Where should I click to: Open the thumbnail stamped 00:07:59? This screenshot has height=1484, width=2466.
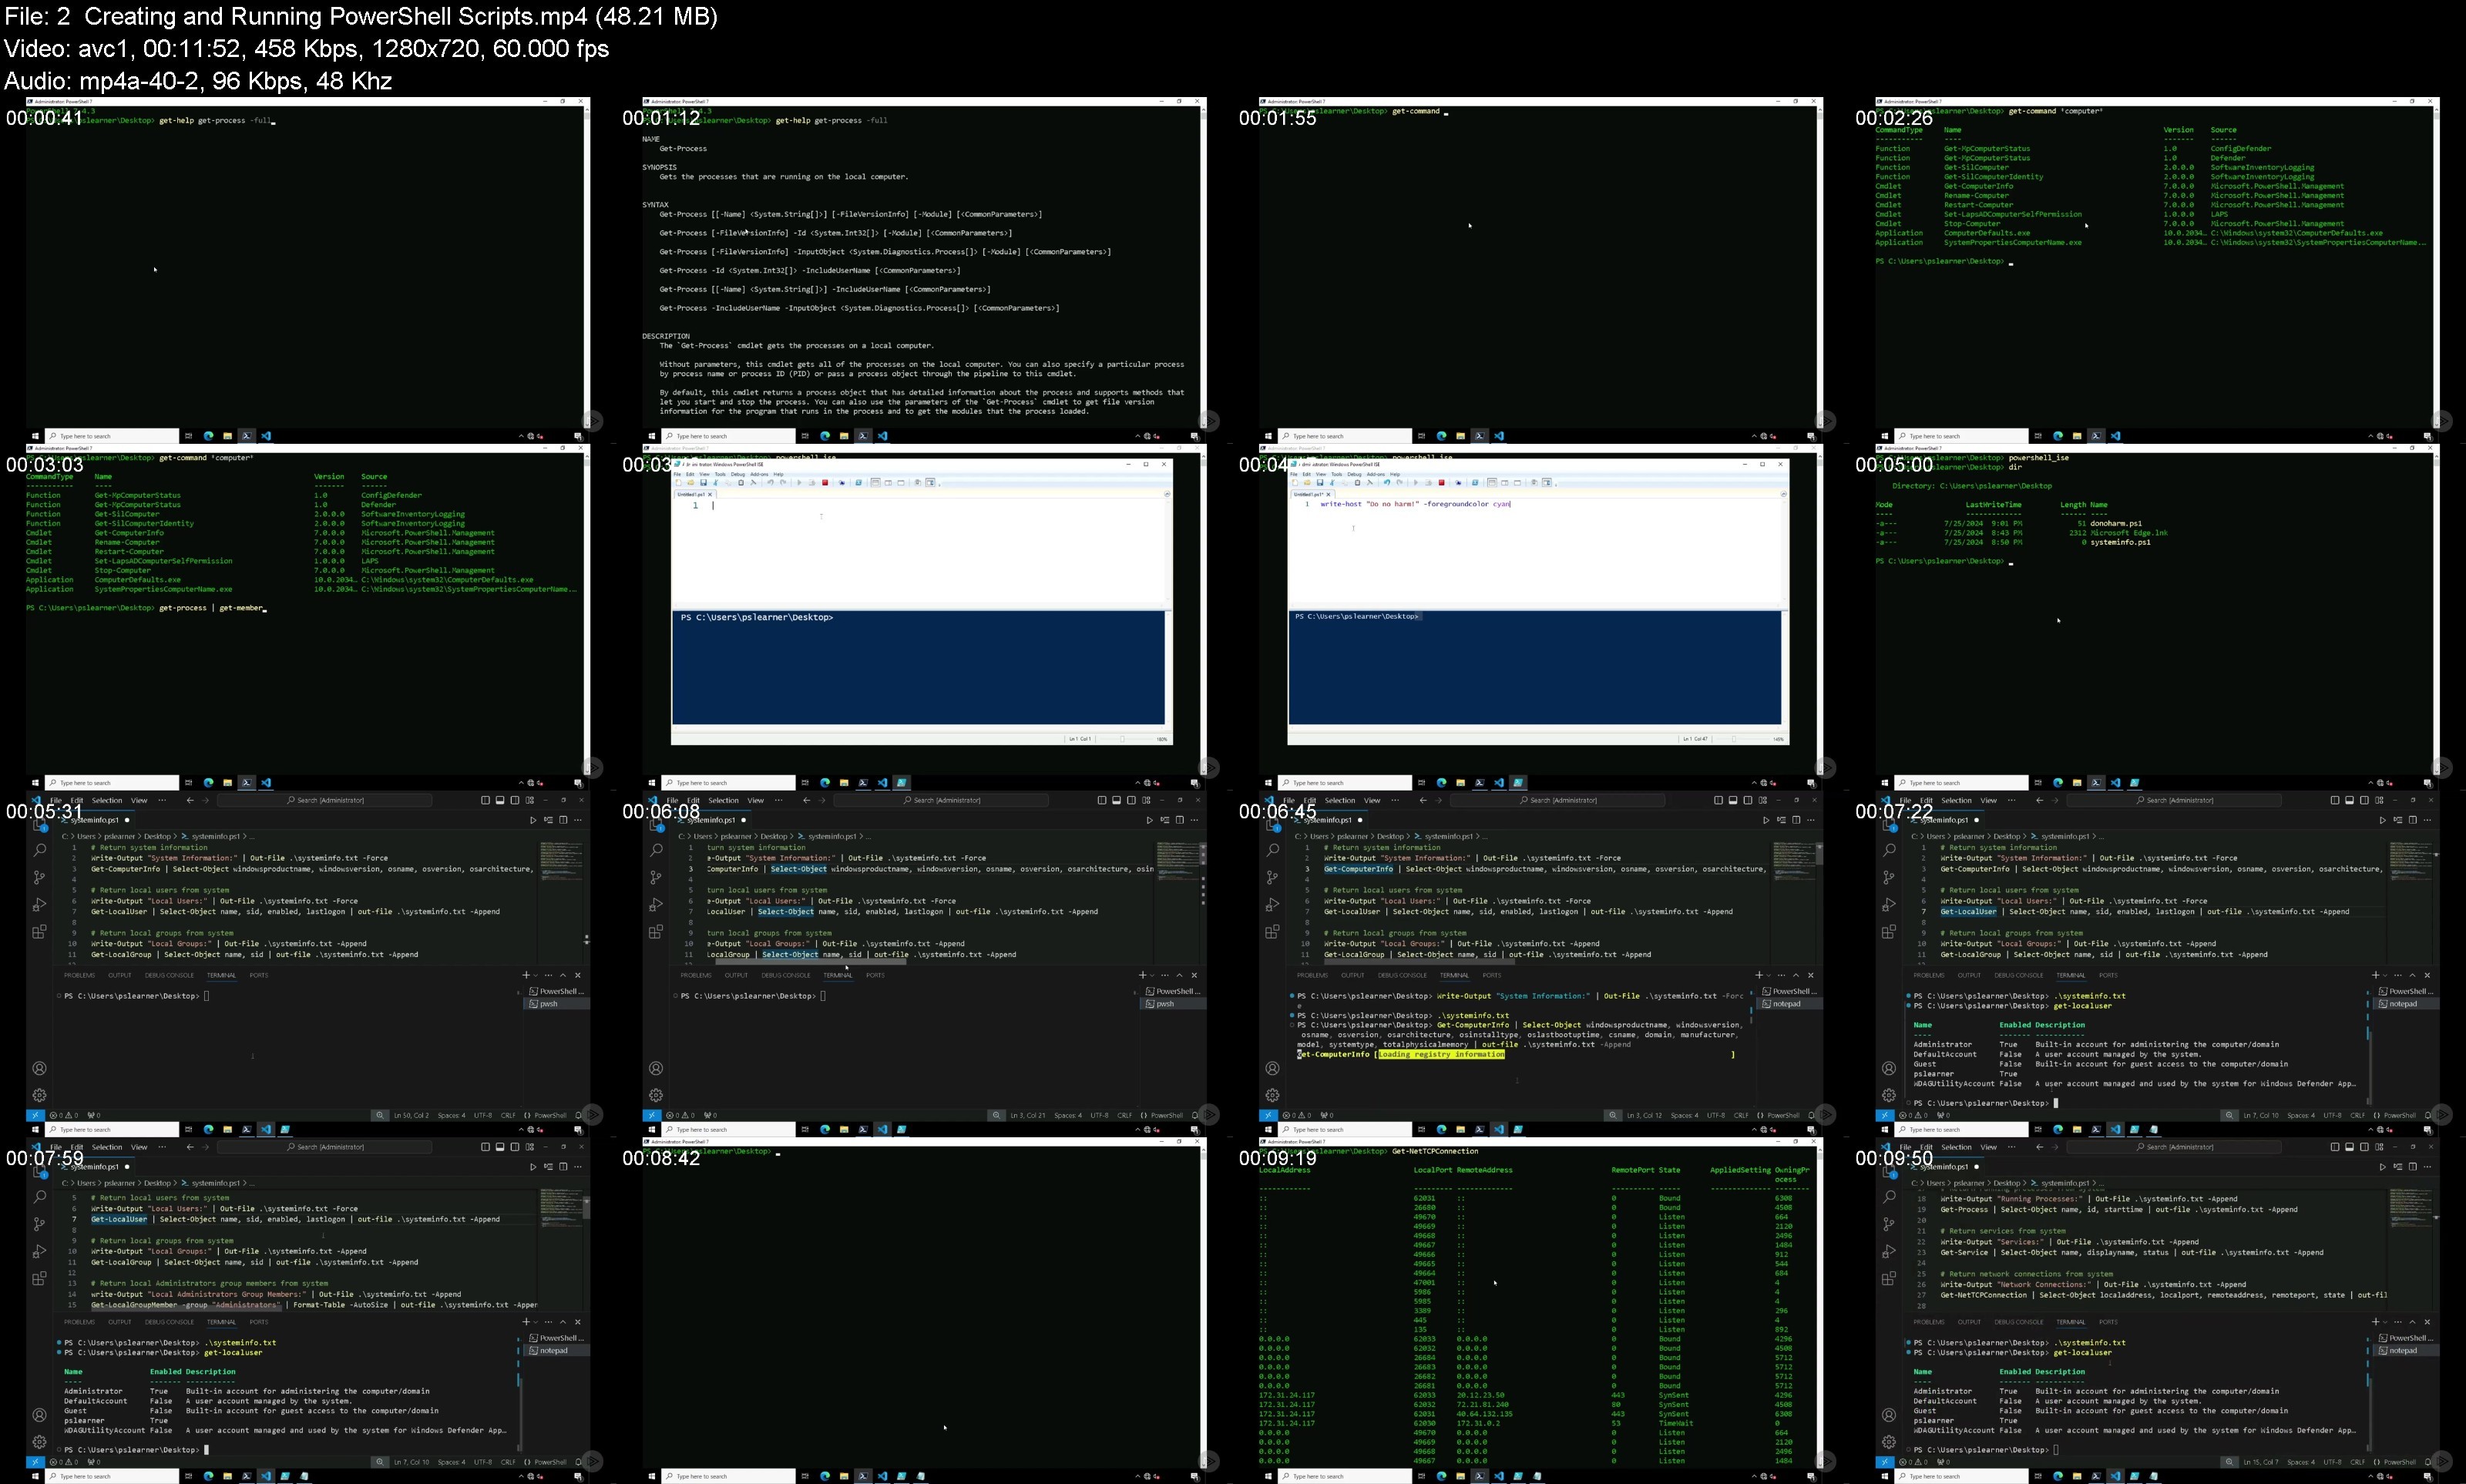coord(308,1311)
